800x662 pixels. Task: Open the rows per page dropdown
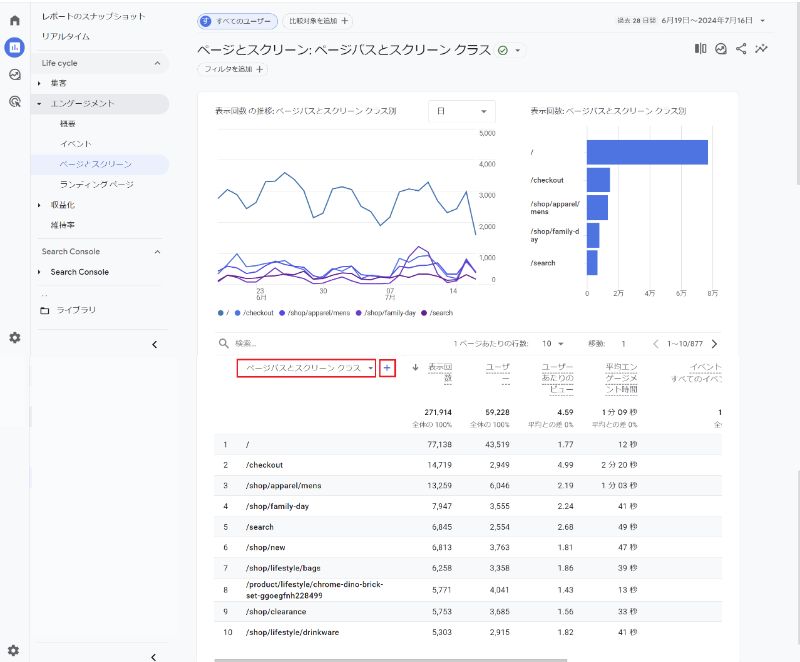tap(552, 343)
